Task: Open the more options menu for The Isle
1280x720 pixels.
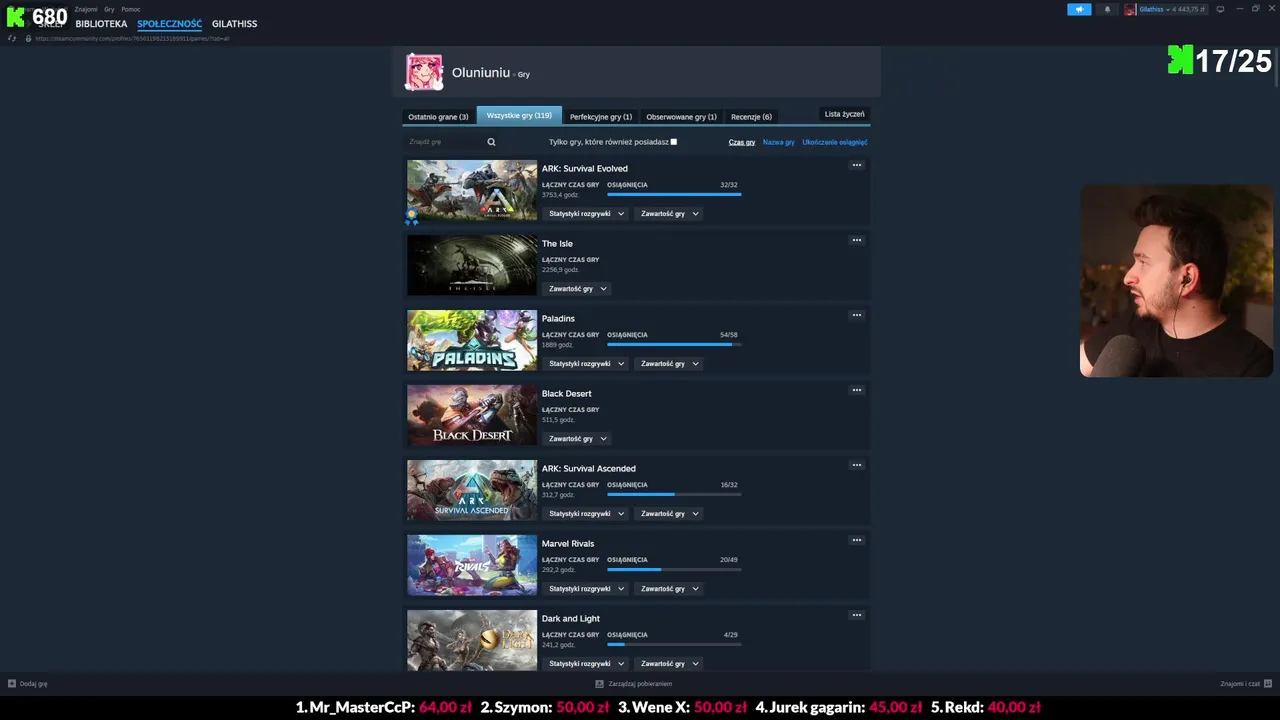Action: 856,240
